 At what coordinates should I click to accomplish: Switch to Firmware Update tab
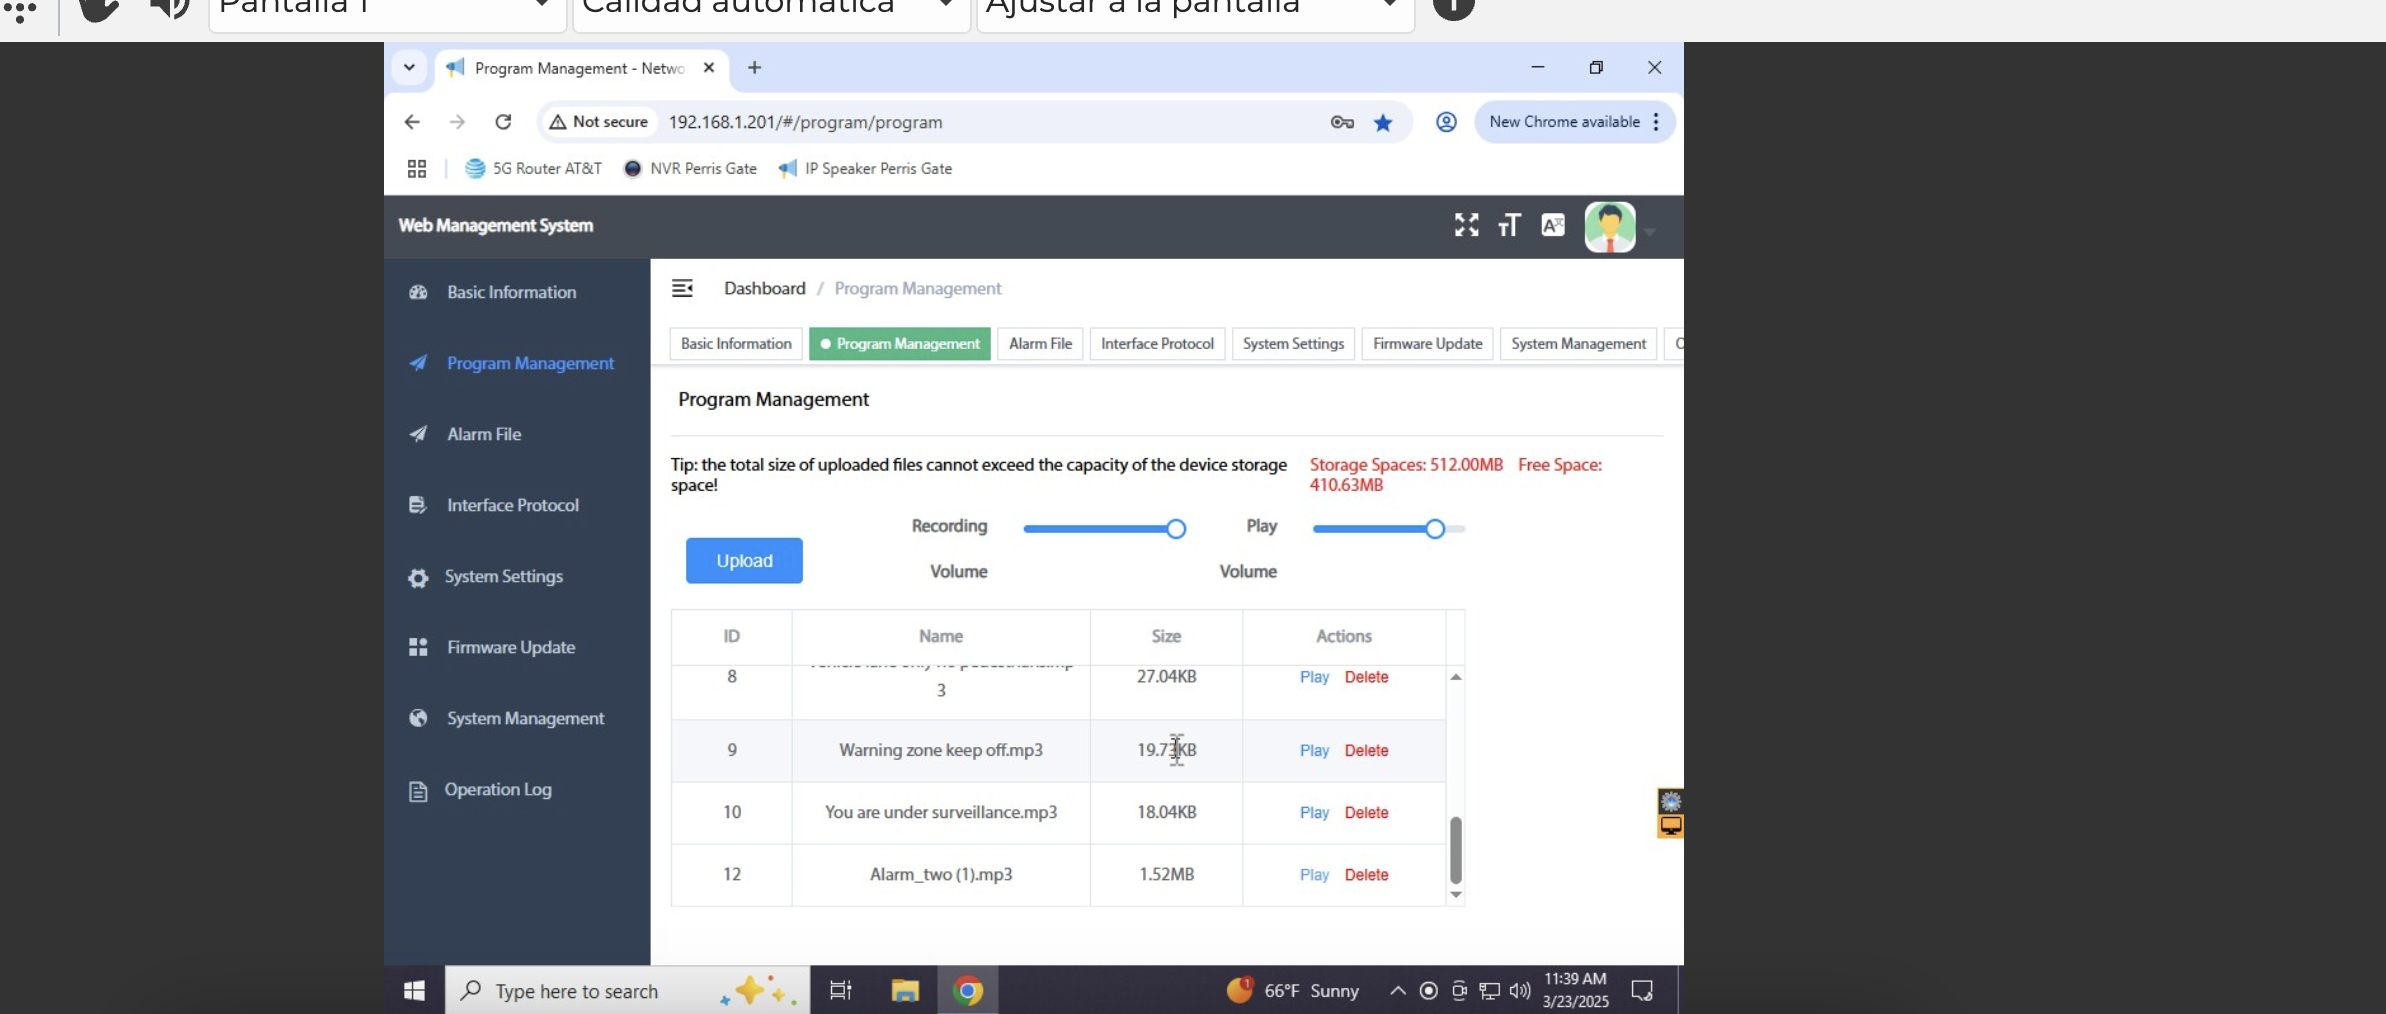[x=1427, y=344]
